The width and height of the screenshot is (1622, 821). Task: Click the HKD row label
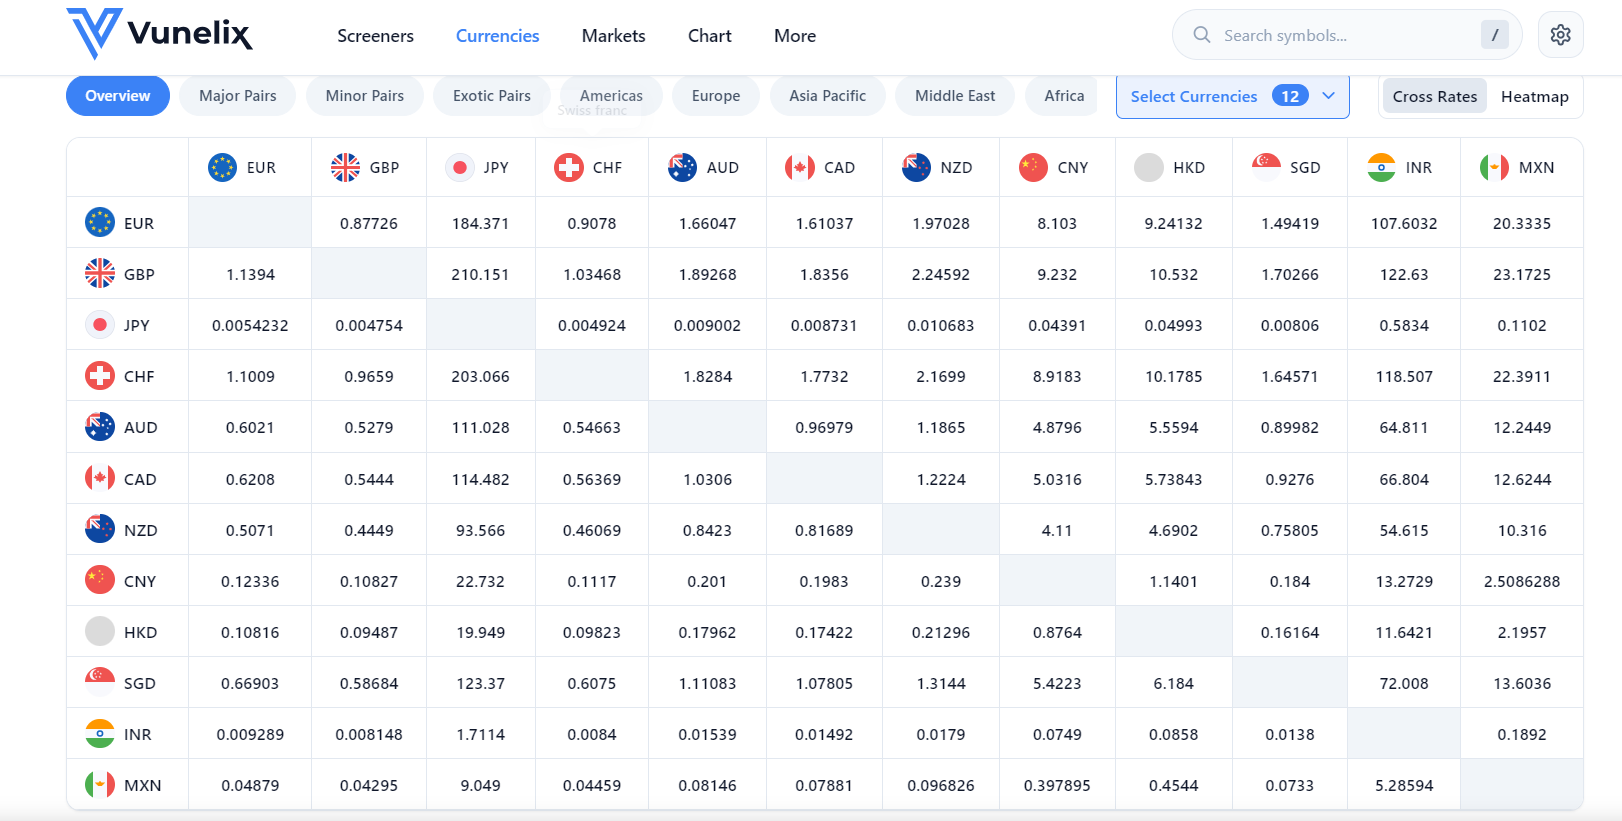click(140, 632)
